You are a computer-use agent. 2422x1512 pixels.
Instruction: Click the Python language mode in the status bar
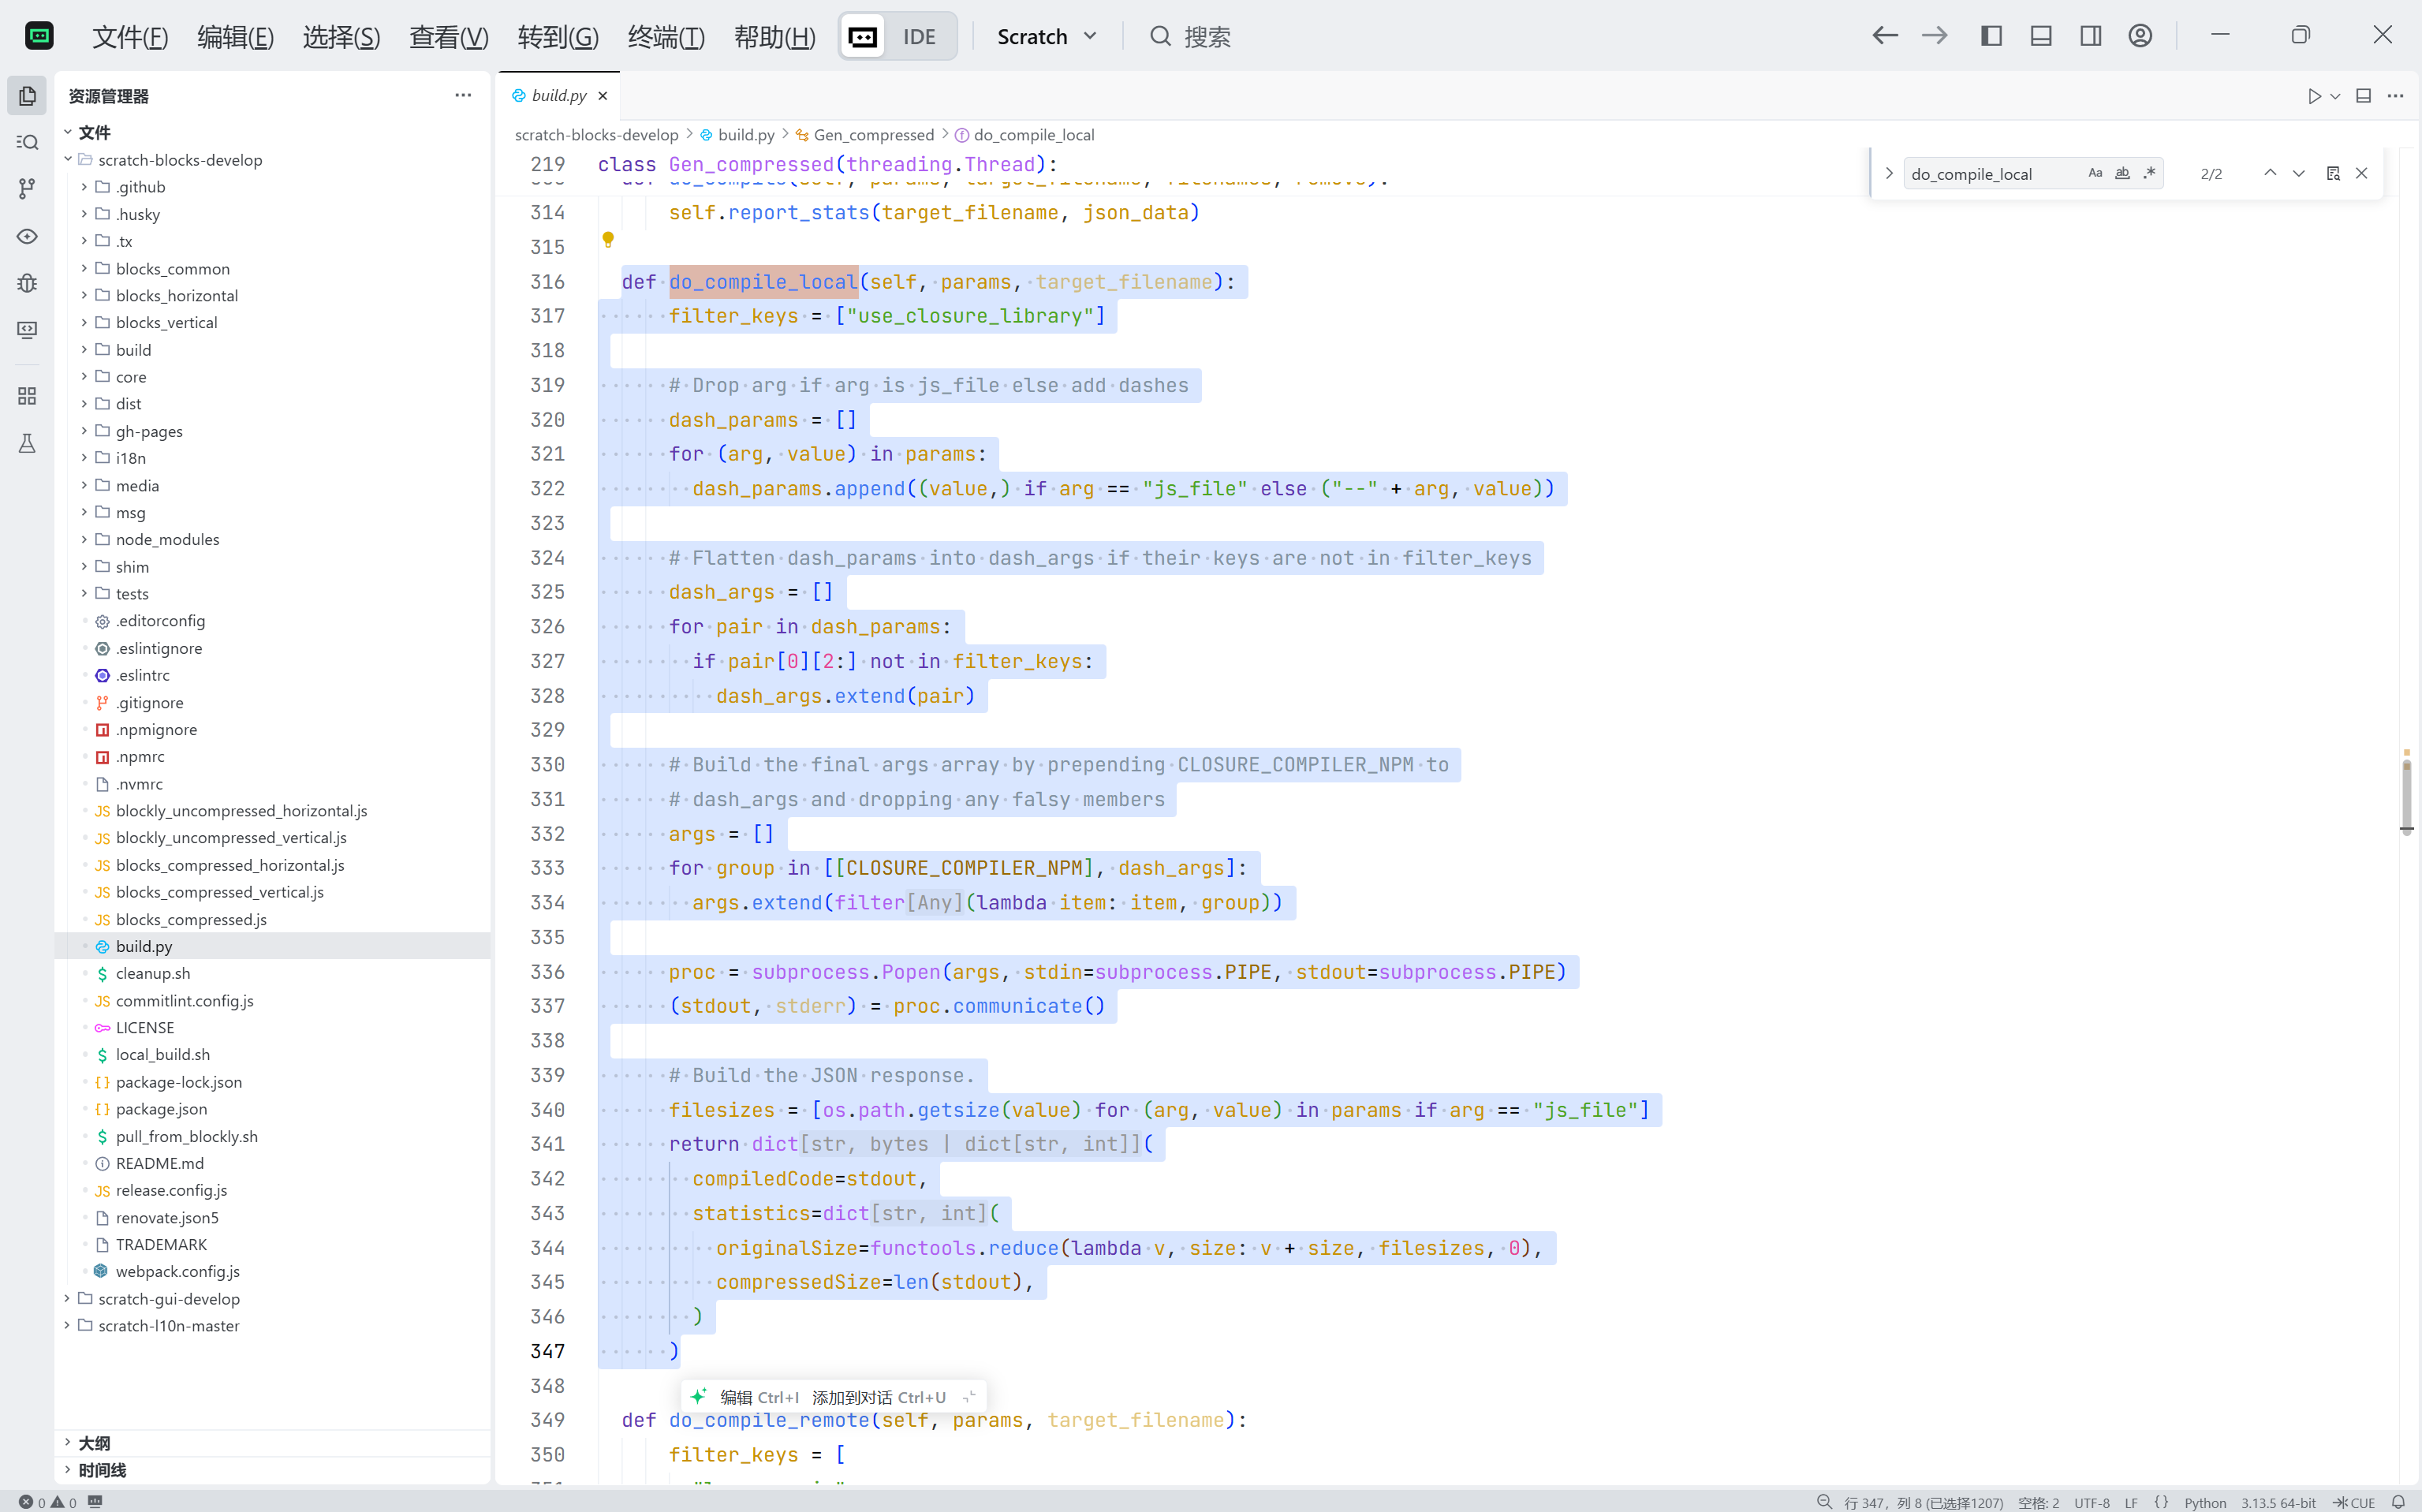(2204, 1502)
